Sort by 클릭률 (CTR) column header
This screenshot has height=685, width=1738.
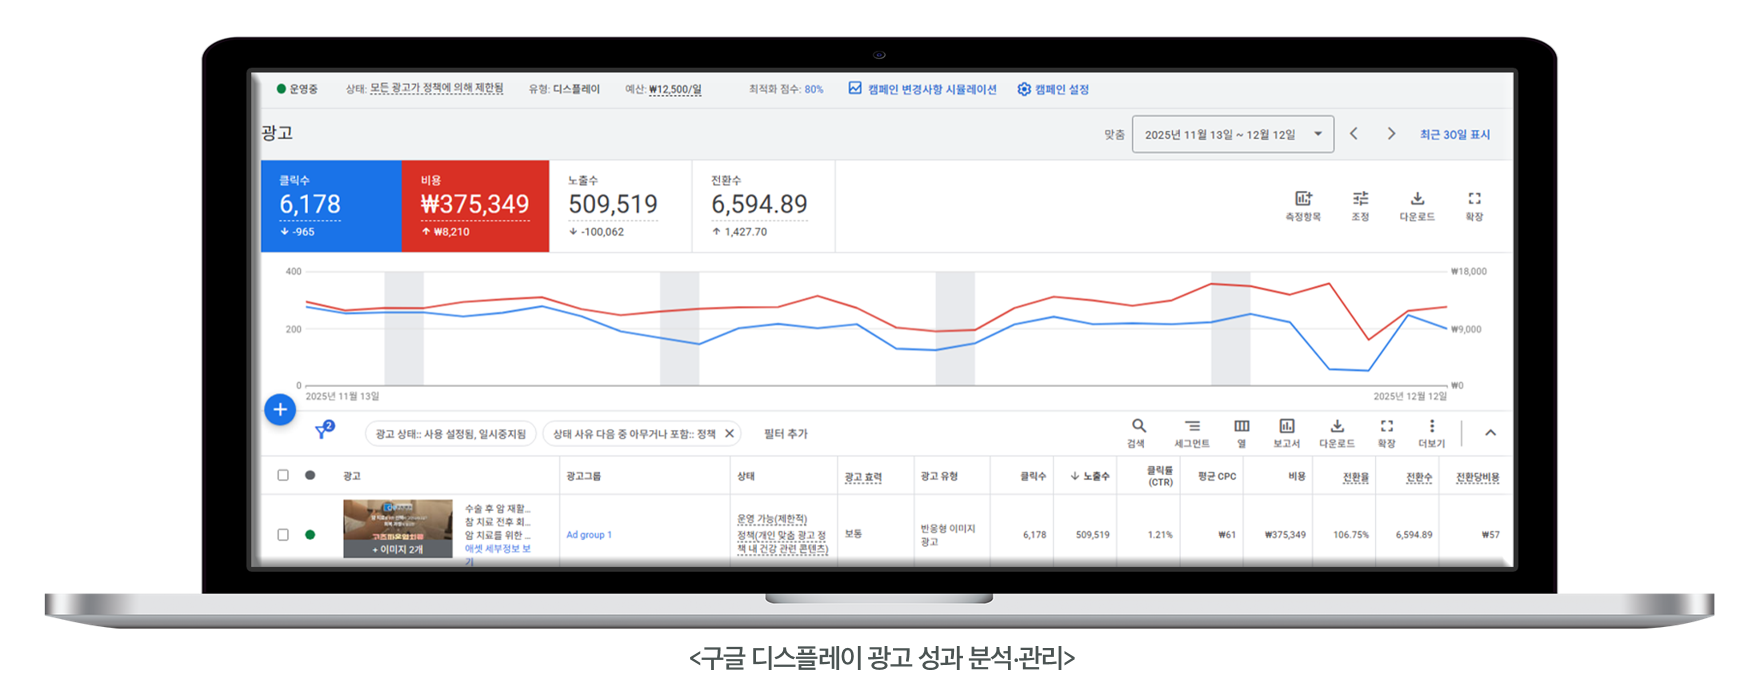[x=1160, y=476]
